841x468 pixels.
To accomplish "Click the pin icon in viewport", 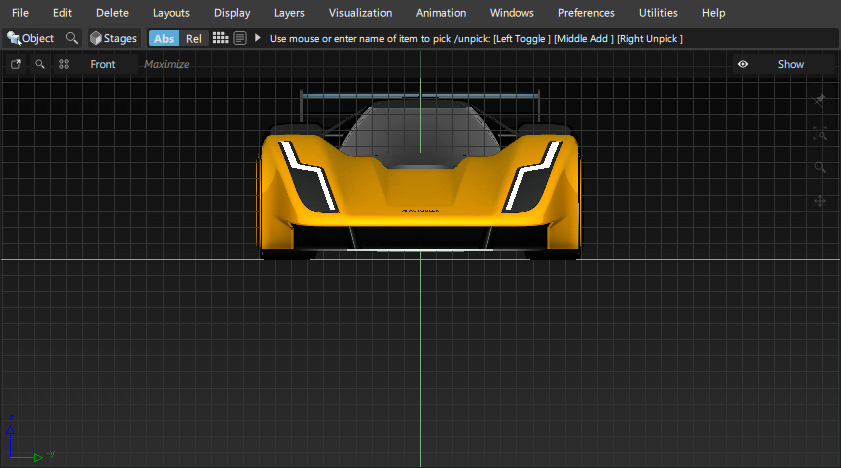I will click(x=820, y=100).
